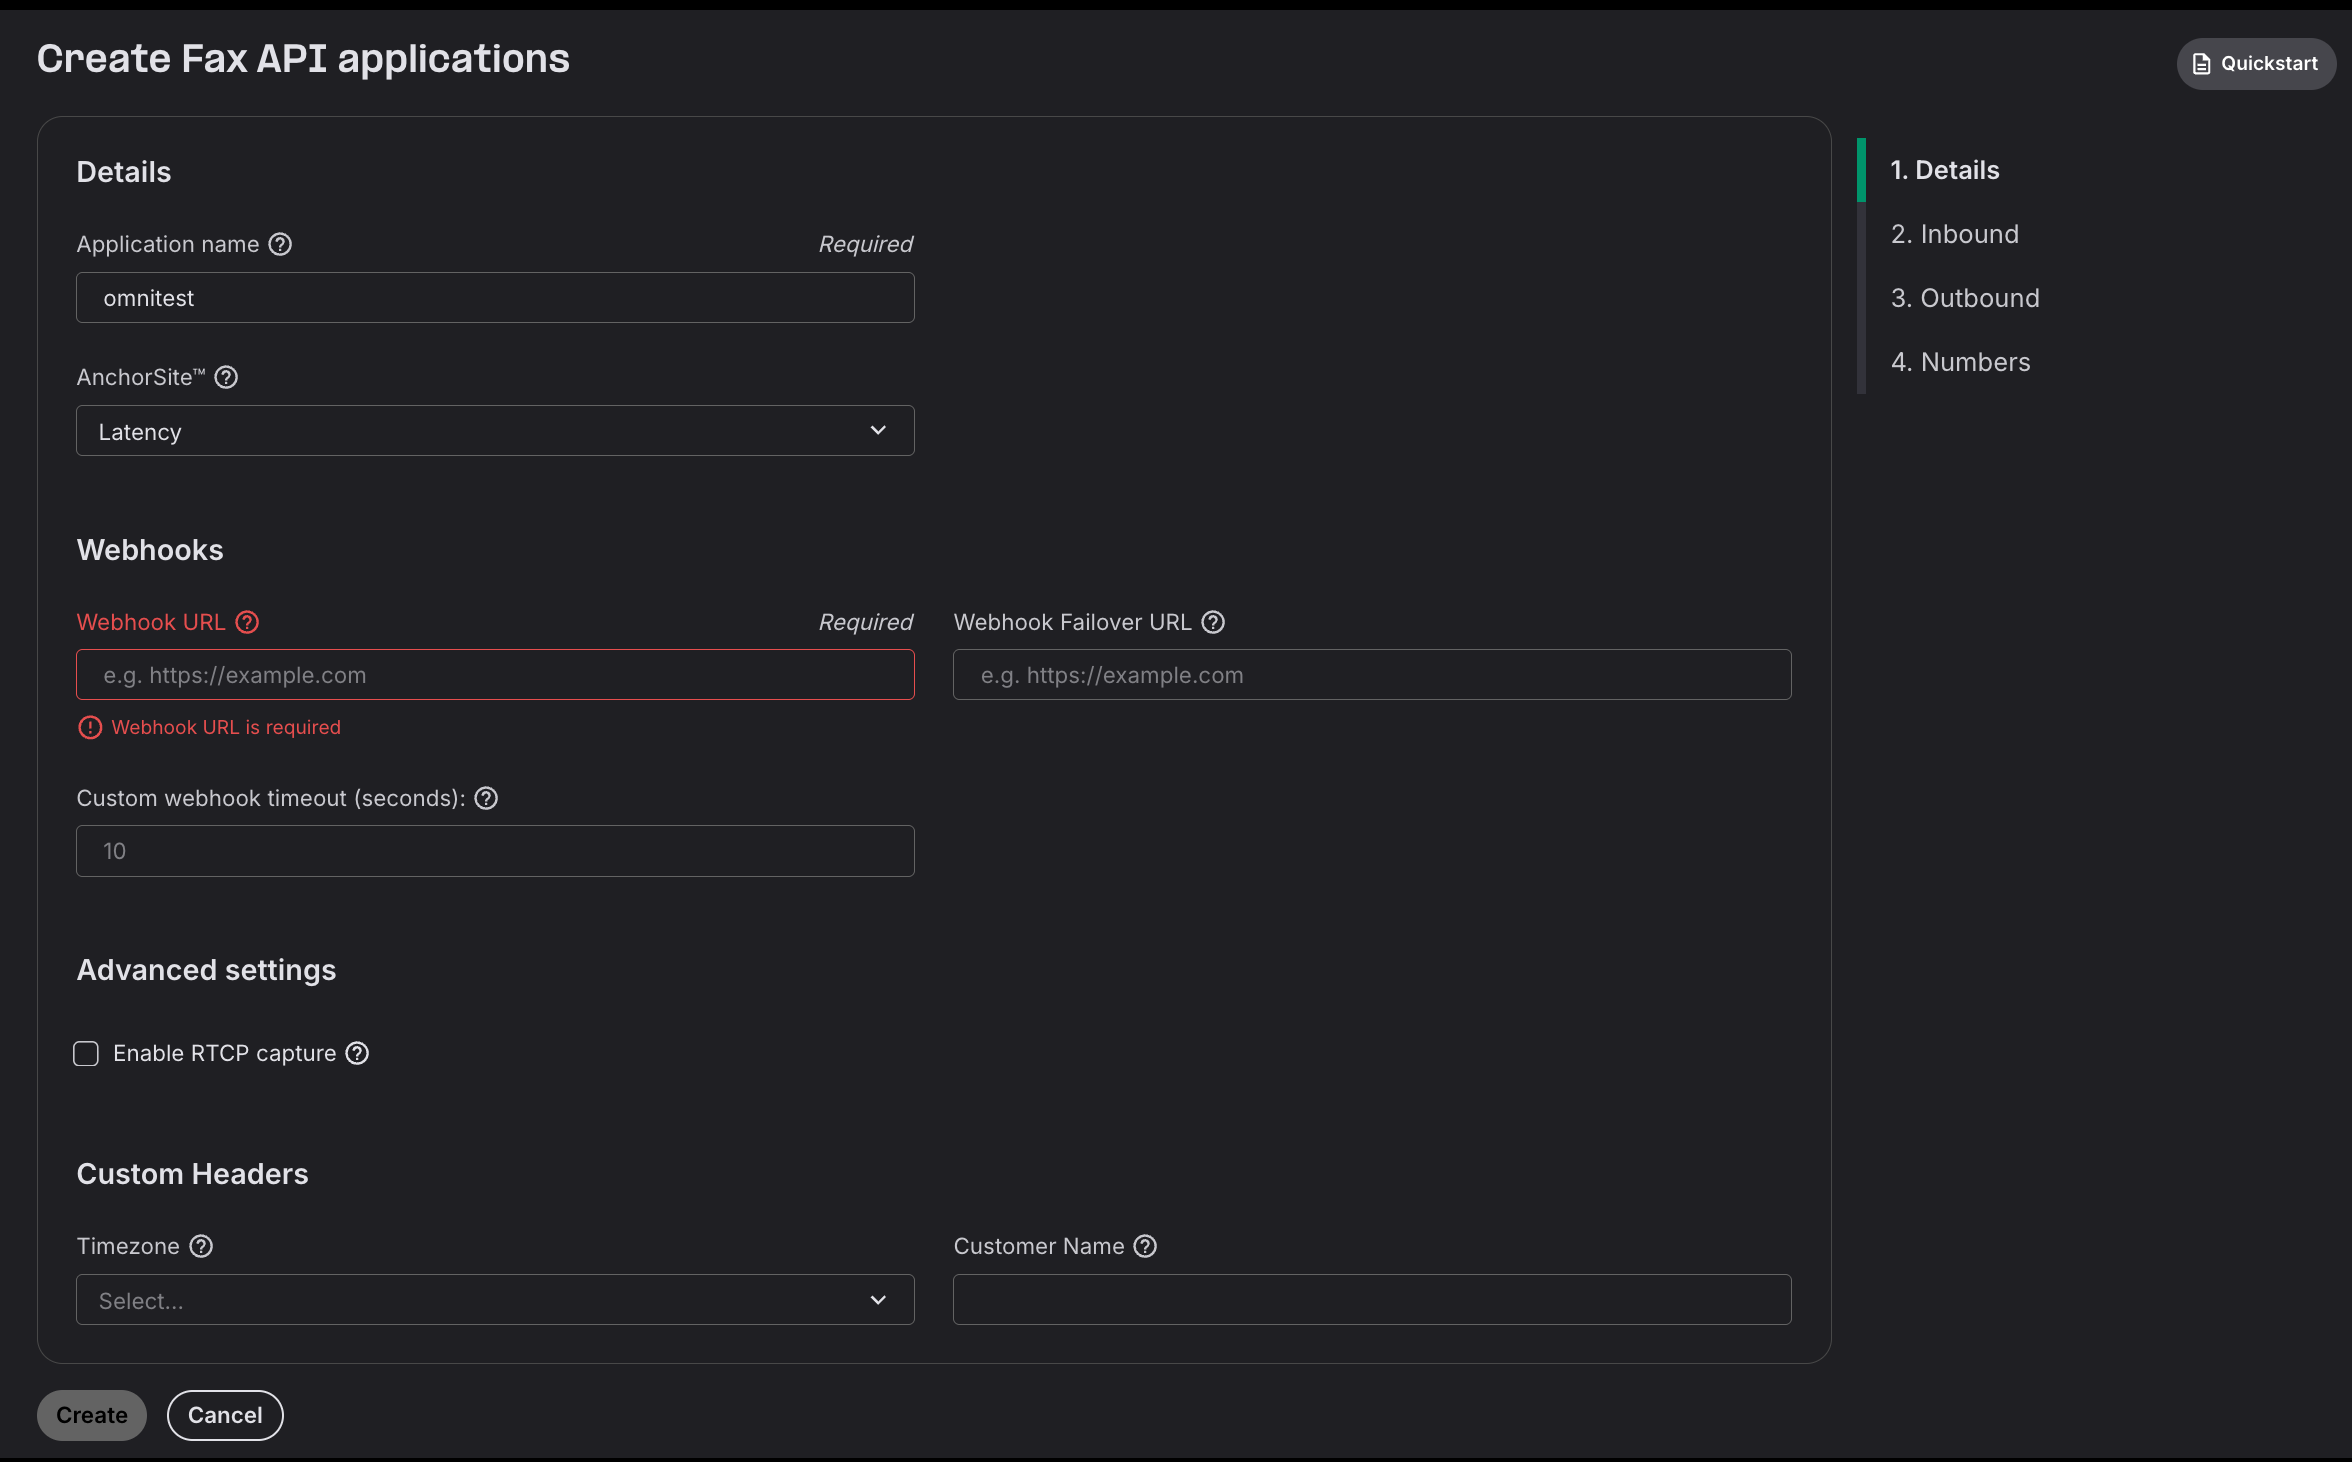Screen dimensions: 2352x1462
Task: Click the Cancel button
Action: [225, 1415]
